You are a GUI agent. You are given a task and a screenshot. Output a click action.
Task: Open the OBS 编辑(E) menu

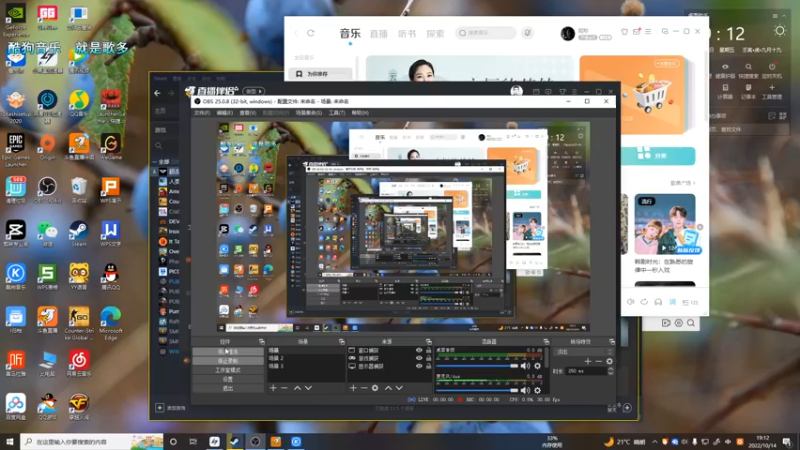pyautogui.click(x=224, y=113)
